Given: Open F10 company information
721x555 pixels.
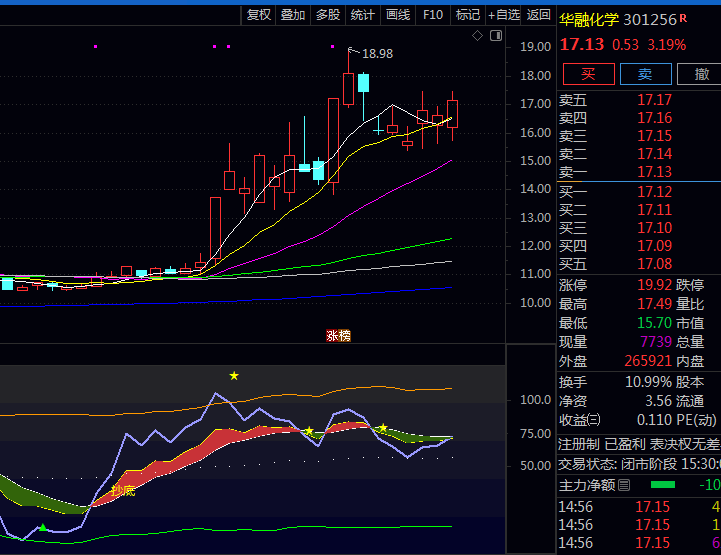Looking at the screenshot, I should click(x=433, y=15).
